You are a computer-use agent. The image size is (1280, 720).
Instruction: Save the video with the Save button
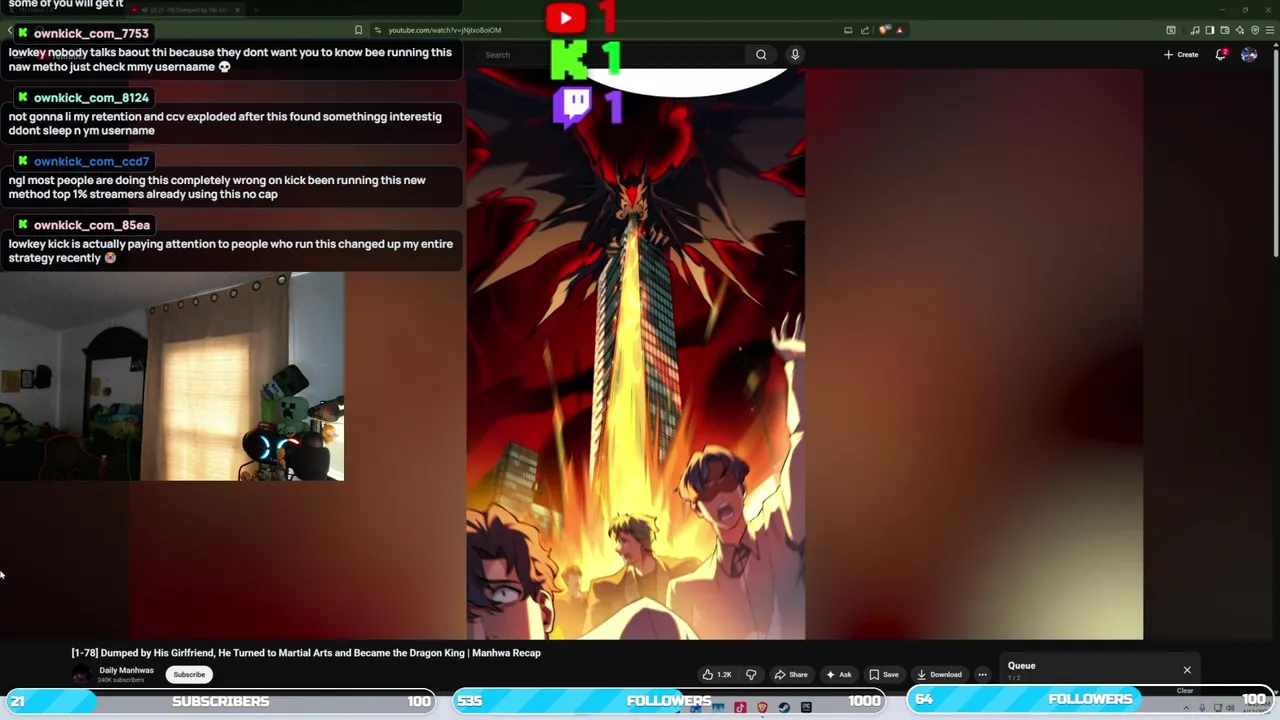point(884,675)
